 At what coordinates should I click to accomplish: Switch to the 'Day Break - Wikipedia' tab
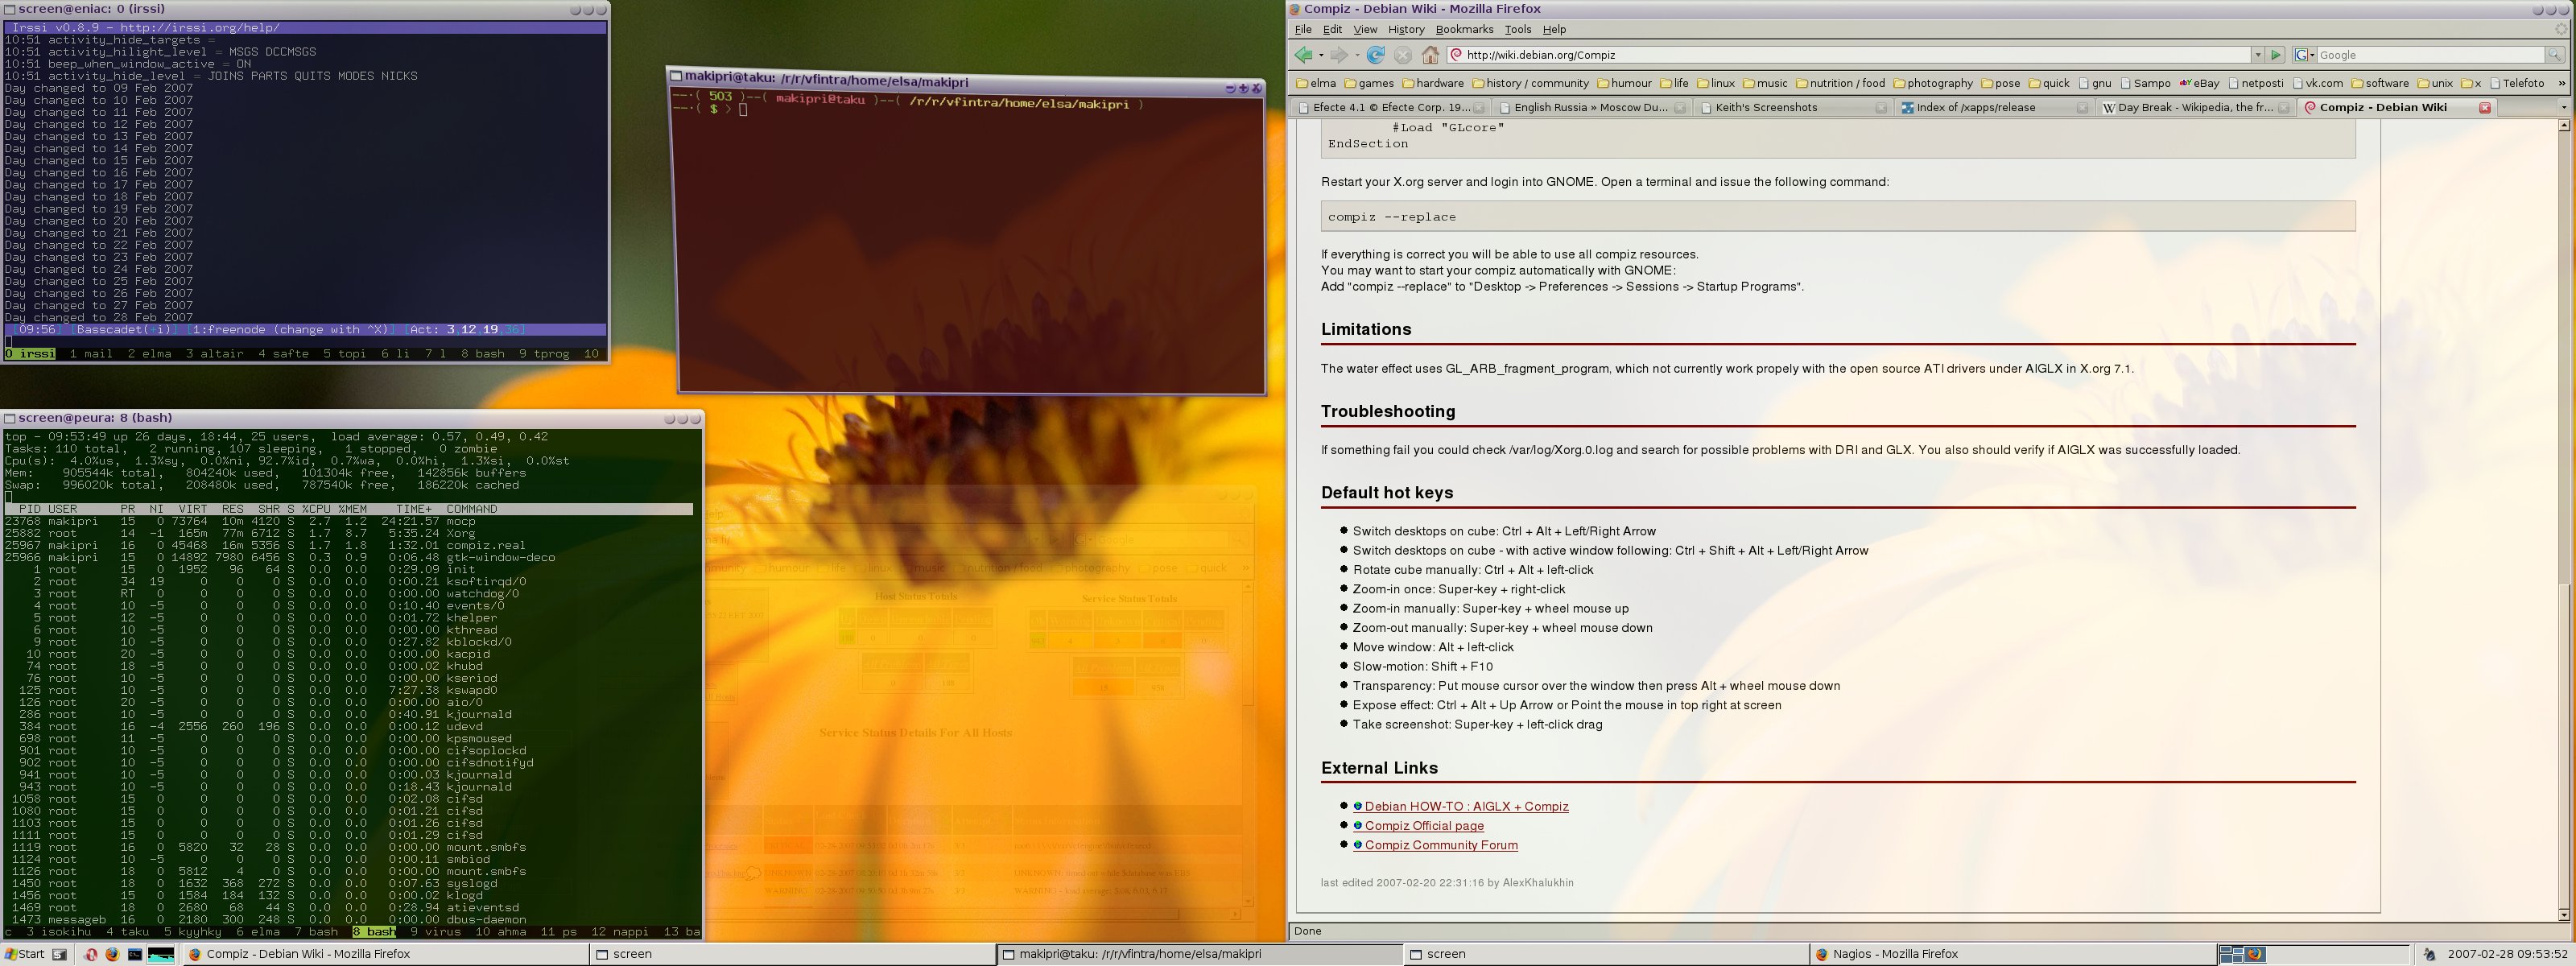(2196, 108)
